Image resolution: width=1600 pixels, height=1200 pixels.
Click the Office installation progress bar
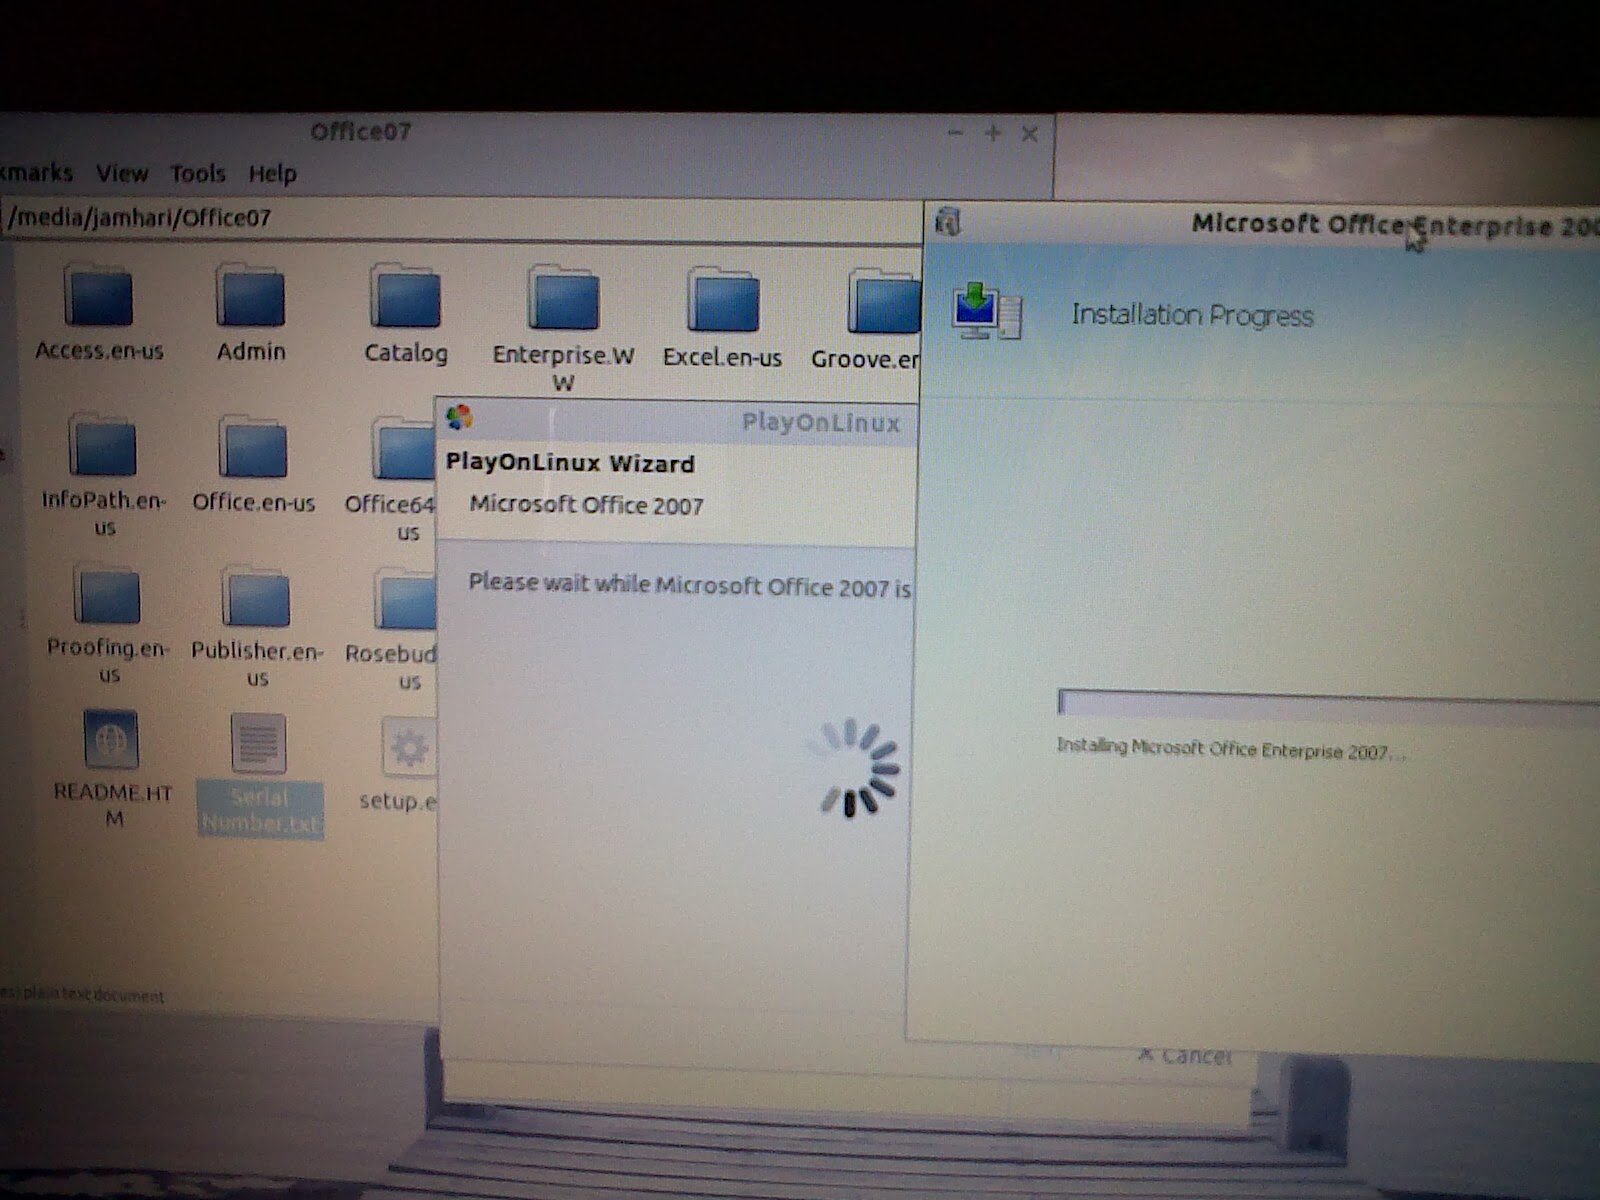click(1329, 704)
